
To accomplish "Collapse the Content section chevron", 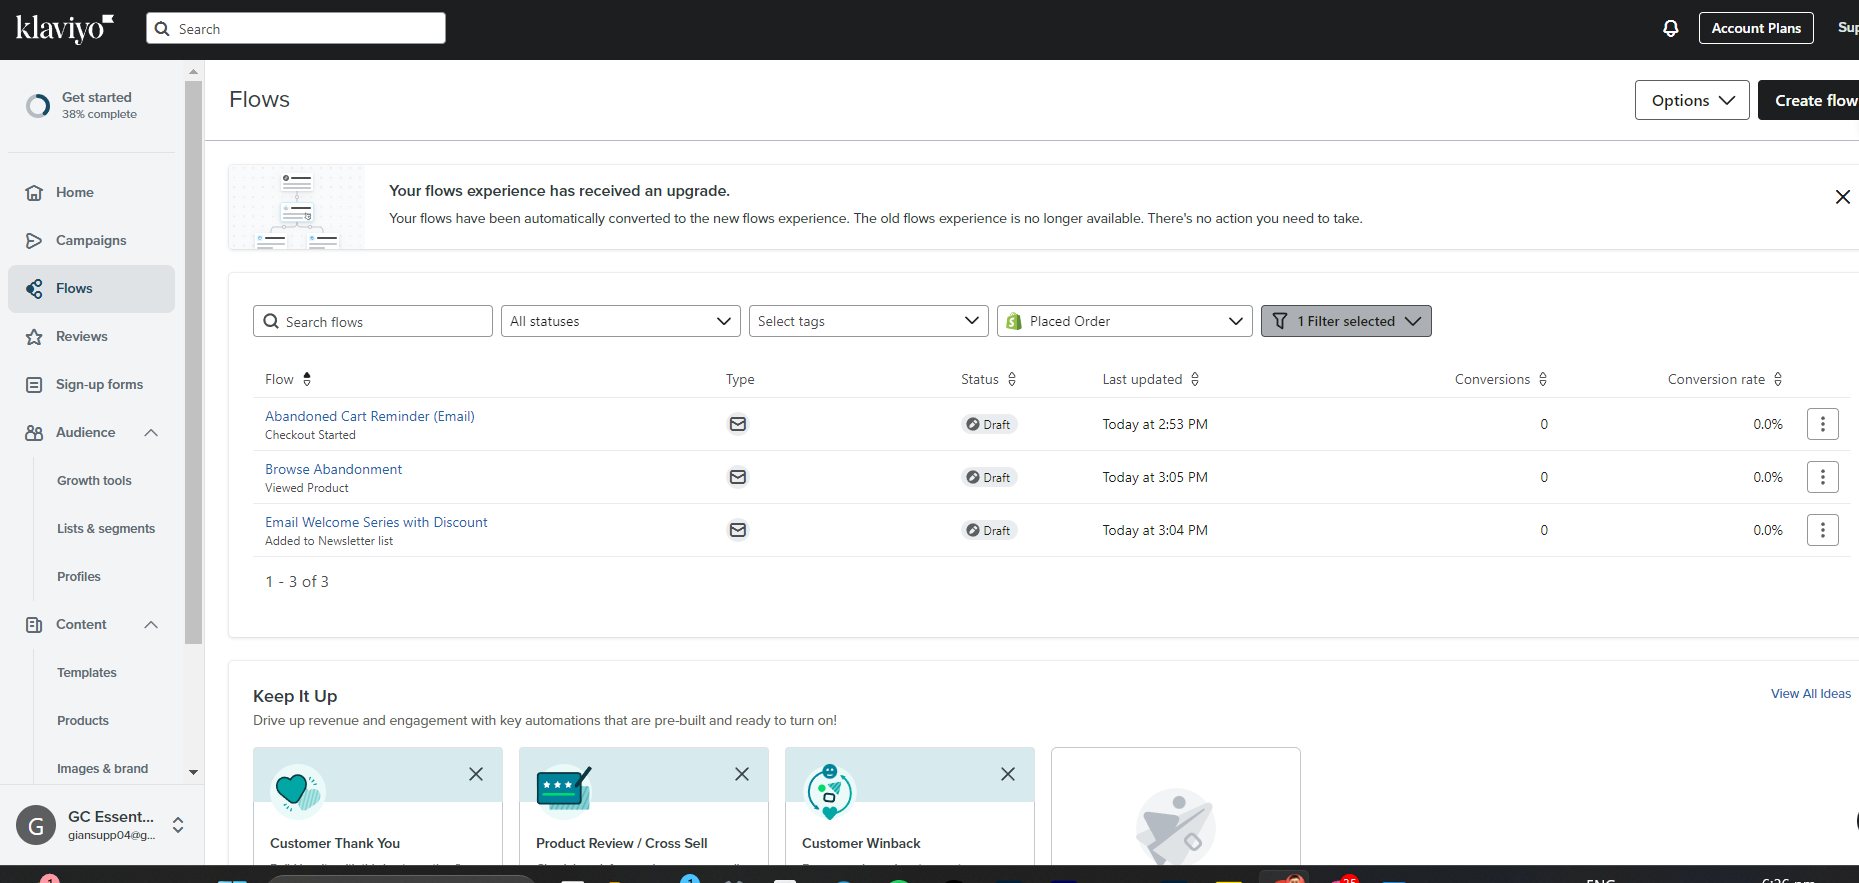I will pyautogui.click(x=151, y=624).
